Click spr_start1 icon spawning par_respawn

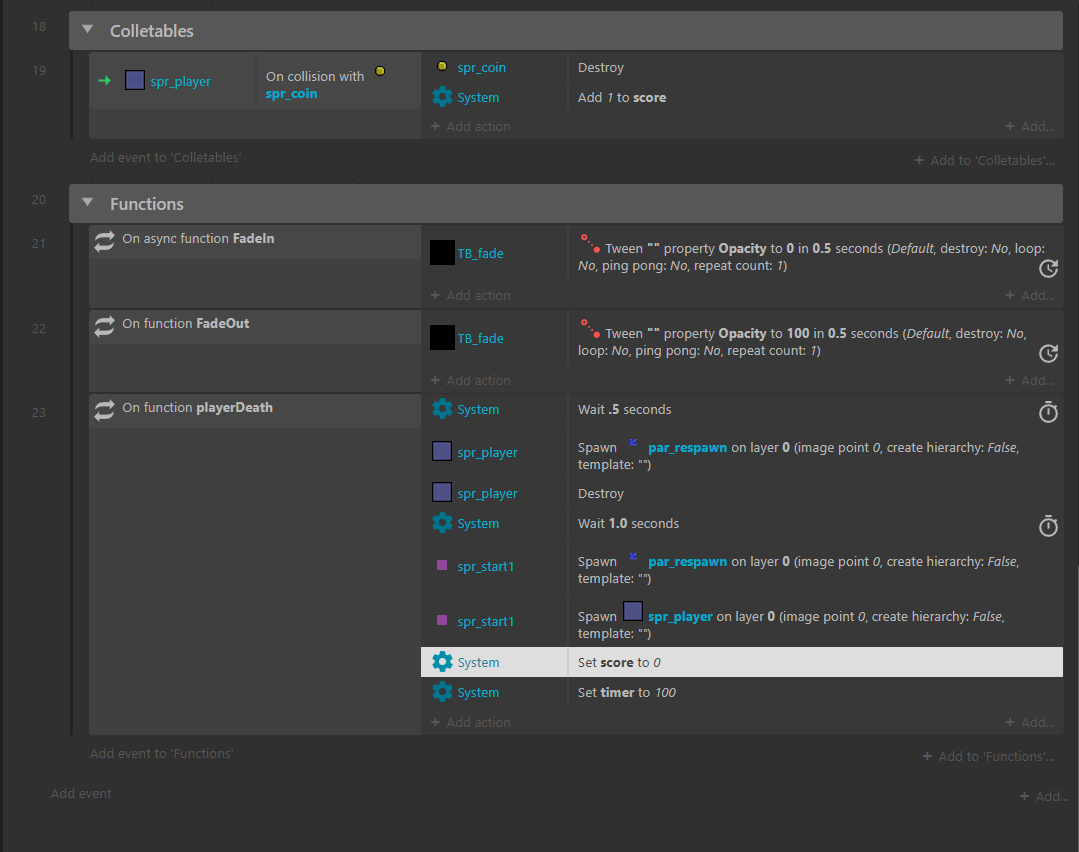442,565
